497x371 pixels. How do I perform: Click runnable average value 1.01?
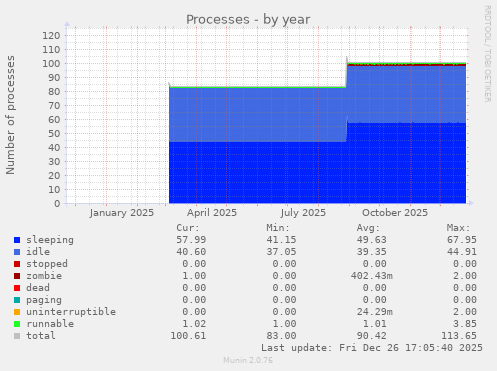pos(374,324)
